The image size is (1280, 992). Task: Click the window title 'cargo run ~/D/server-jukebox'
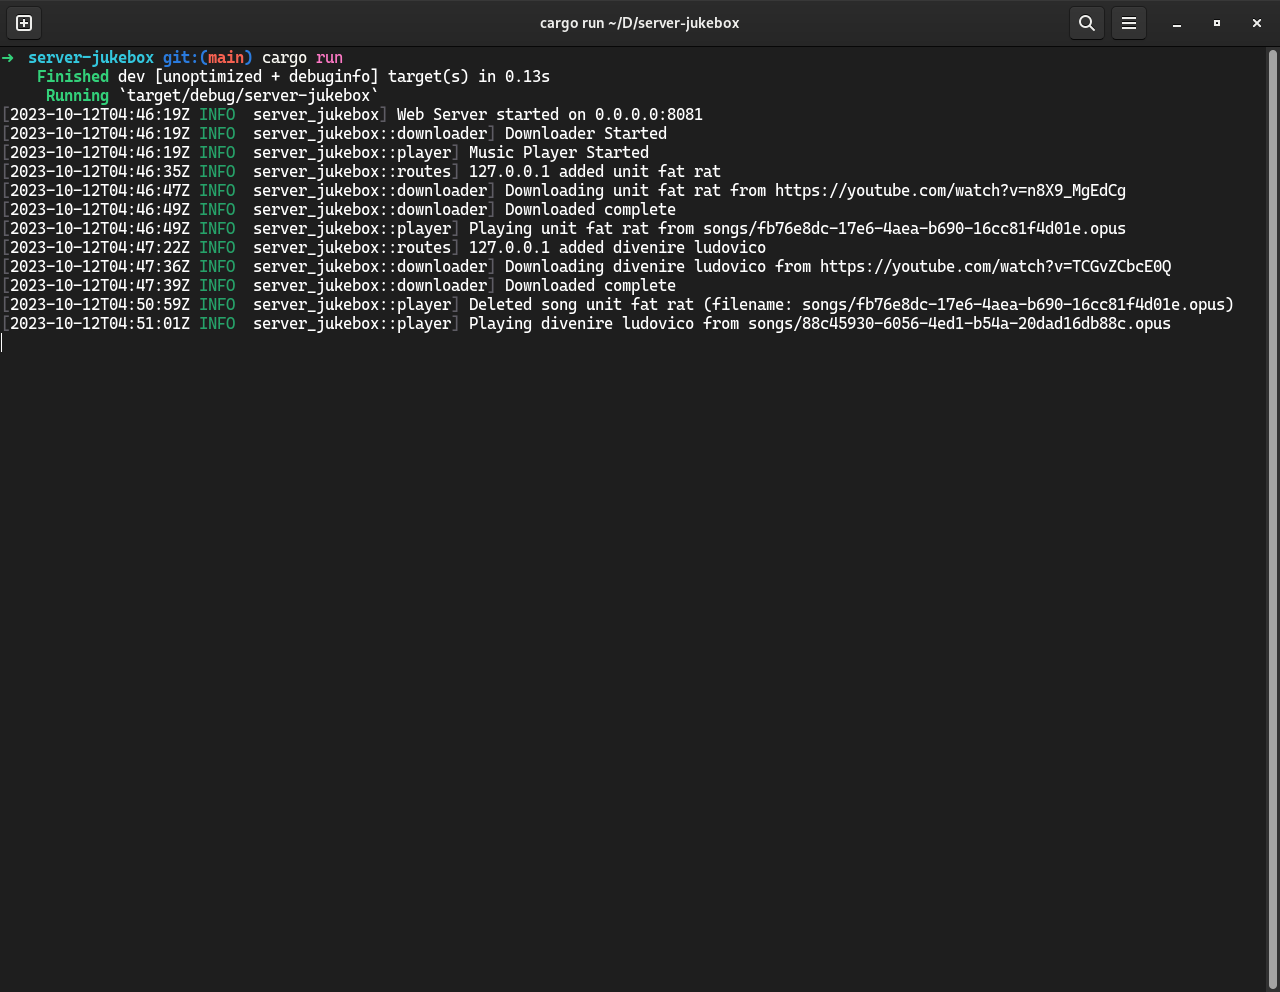point(640,23)
